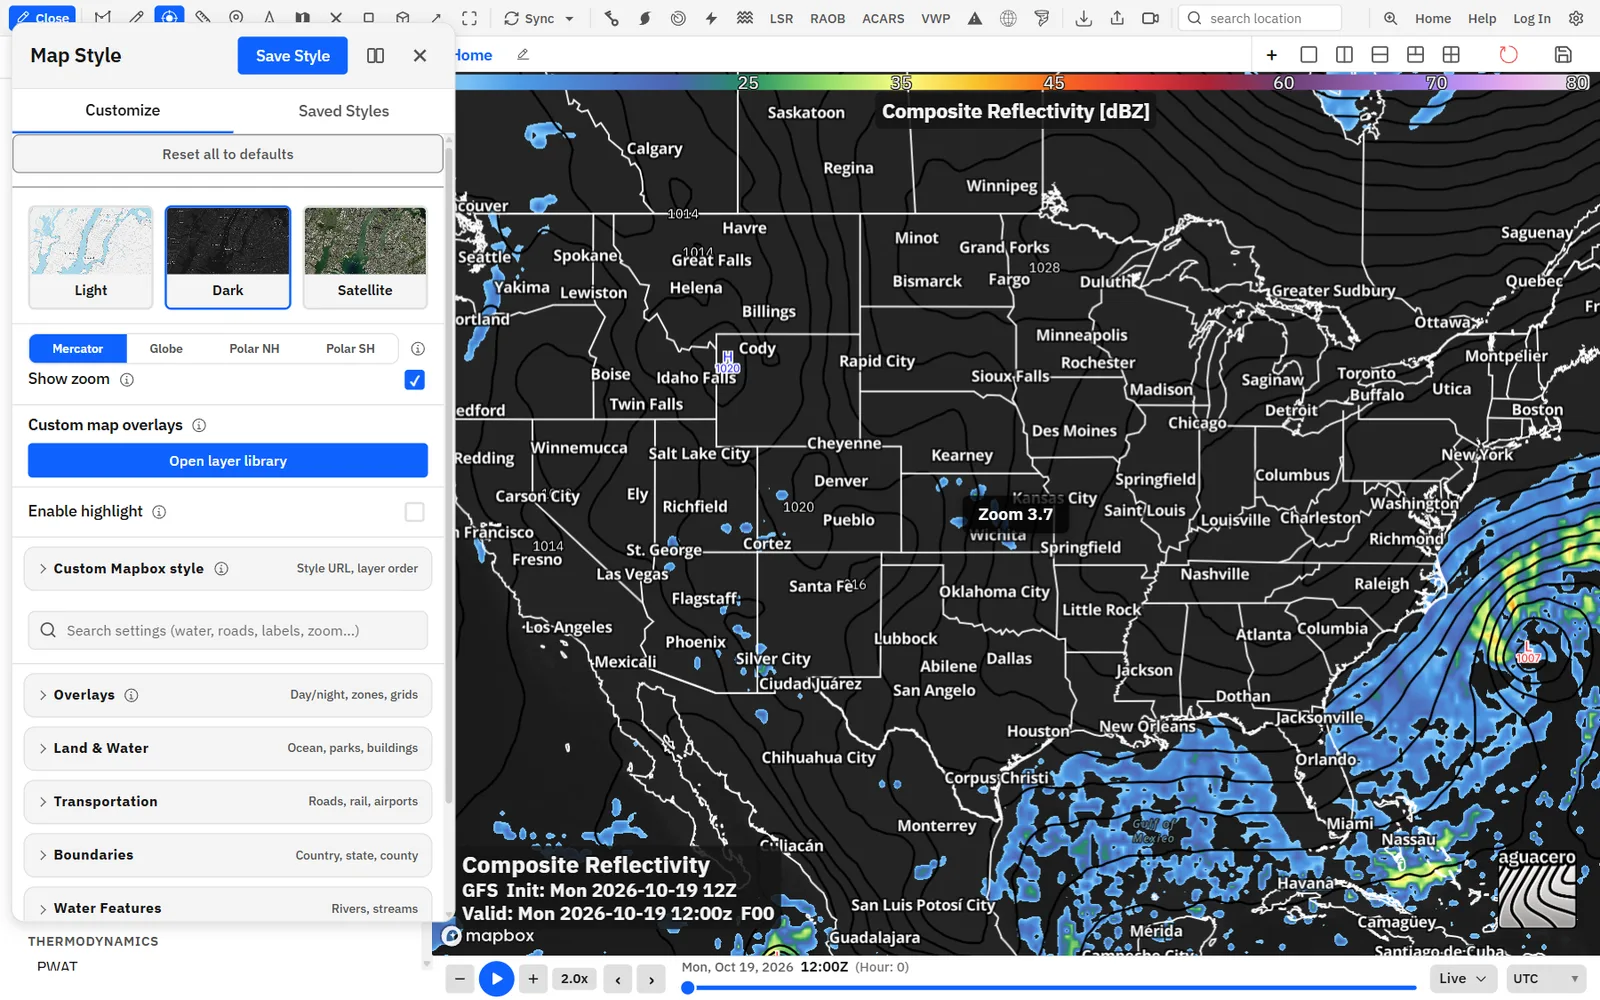Open the warning triangle alerts icon
This screenshot has height=1000, width=1600.
(975, 18)
